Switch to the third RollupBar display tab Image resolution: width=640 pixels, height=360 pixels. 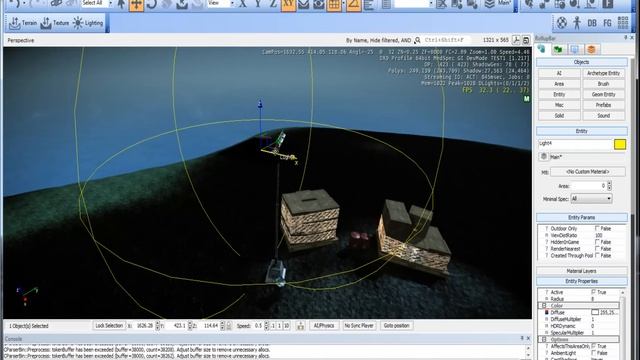[x=575, y=49]
